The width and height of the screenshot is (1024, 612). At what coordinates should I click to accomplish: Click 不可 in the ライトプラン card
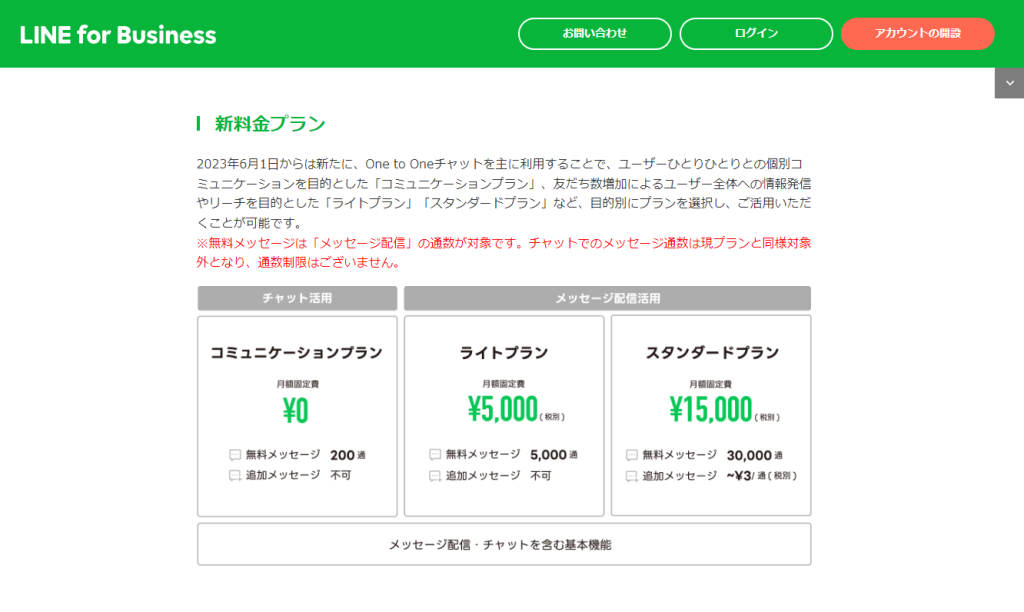point(541,475)
